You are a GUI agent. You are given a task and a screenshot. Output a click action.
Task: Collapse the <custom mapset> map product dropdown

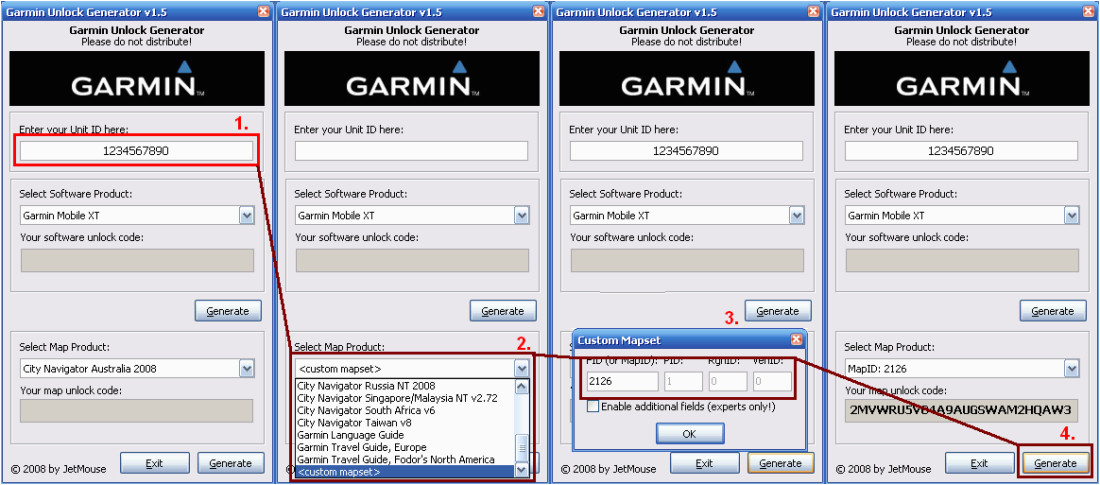tap(521, 368)
